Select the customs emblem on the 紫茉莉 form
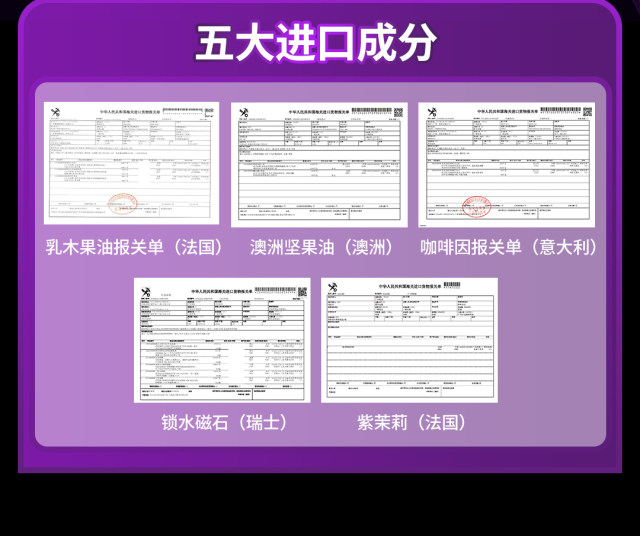 click(333, 288)
